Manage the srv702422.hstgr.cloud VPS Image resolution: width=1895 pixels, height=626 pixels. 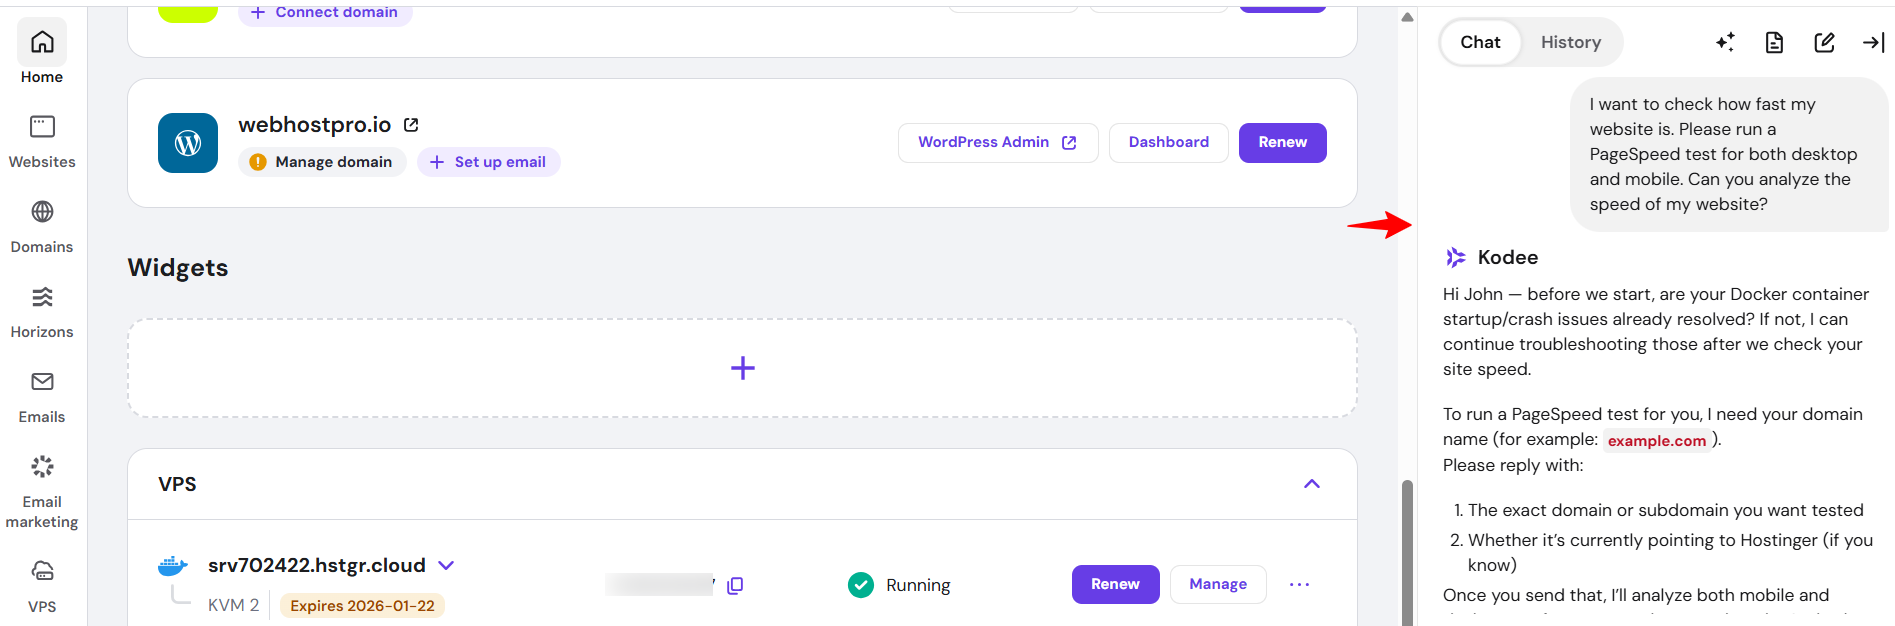(x=1218, y=584)
